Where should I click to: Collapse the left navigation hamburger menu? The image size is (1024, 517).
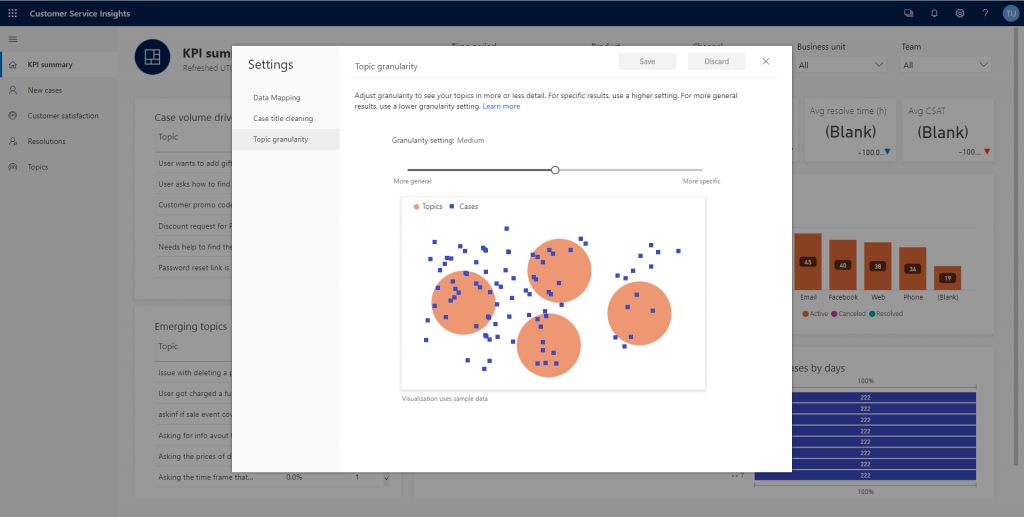pos(12,39)
